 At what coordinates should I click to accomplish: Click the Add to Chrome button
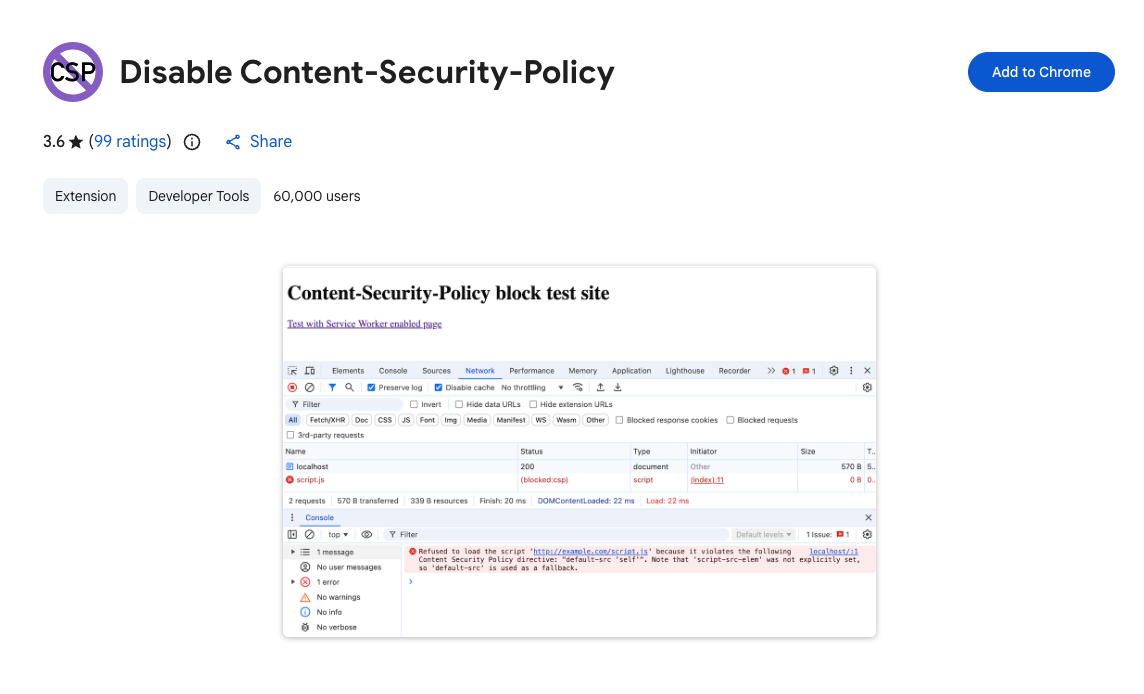(x=1040, y=72)
